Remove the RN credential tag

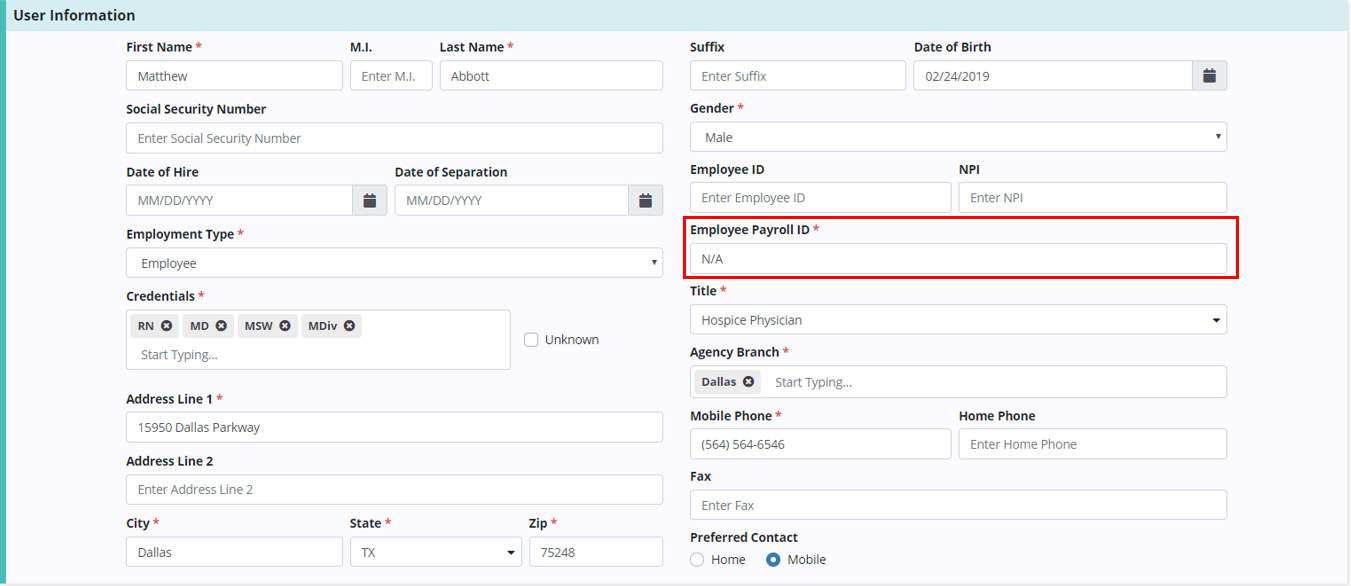click(x=167, y=326)
